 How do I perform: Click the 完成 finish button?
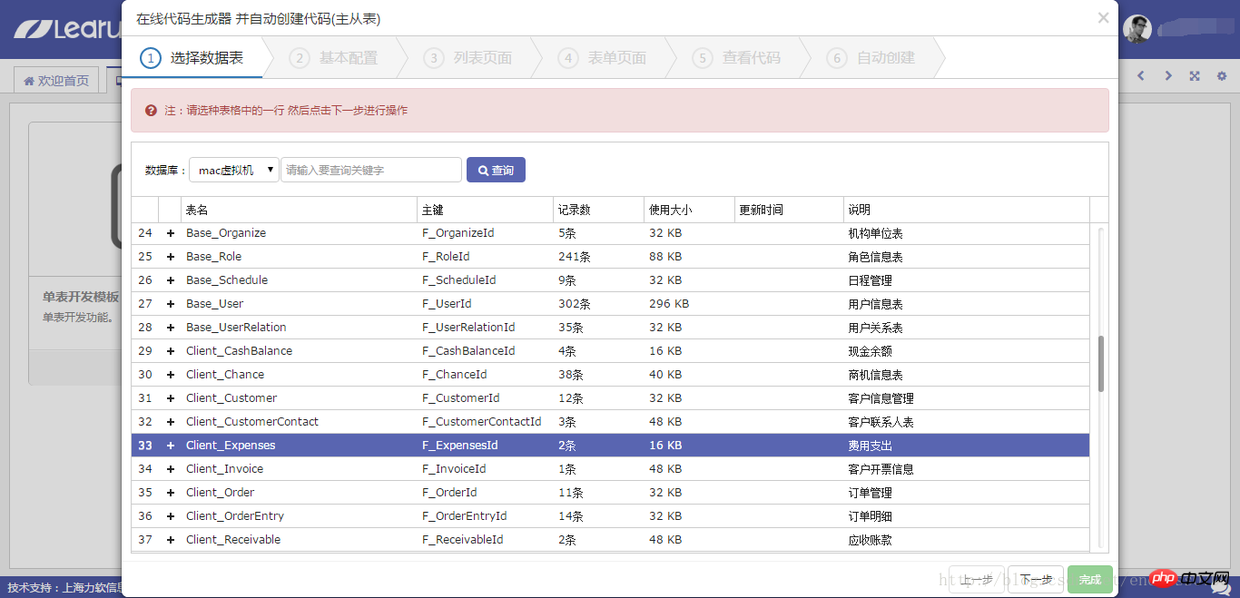pos(1090,579)
